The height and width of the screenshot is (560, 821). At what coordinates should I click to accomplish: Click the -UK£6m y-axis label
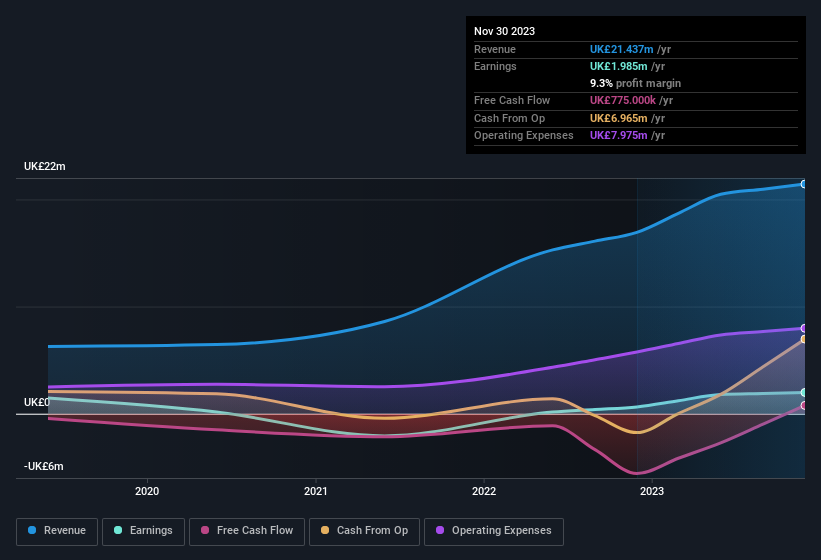43,466
